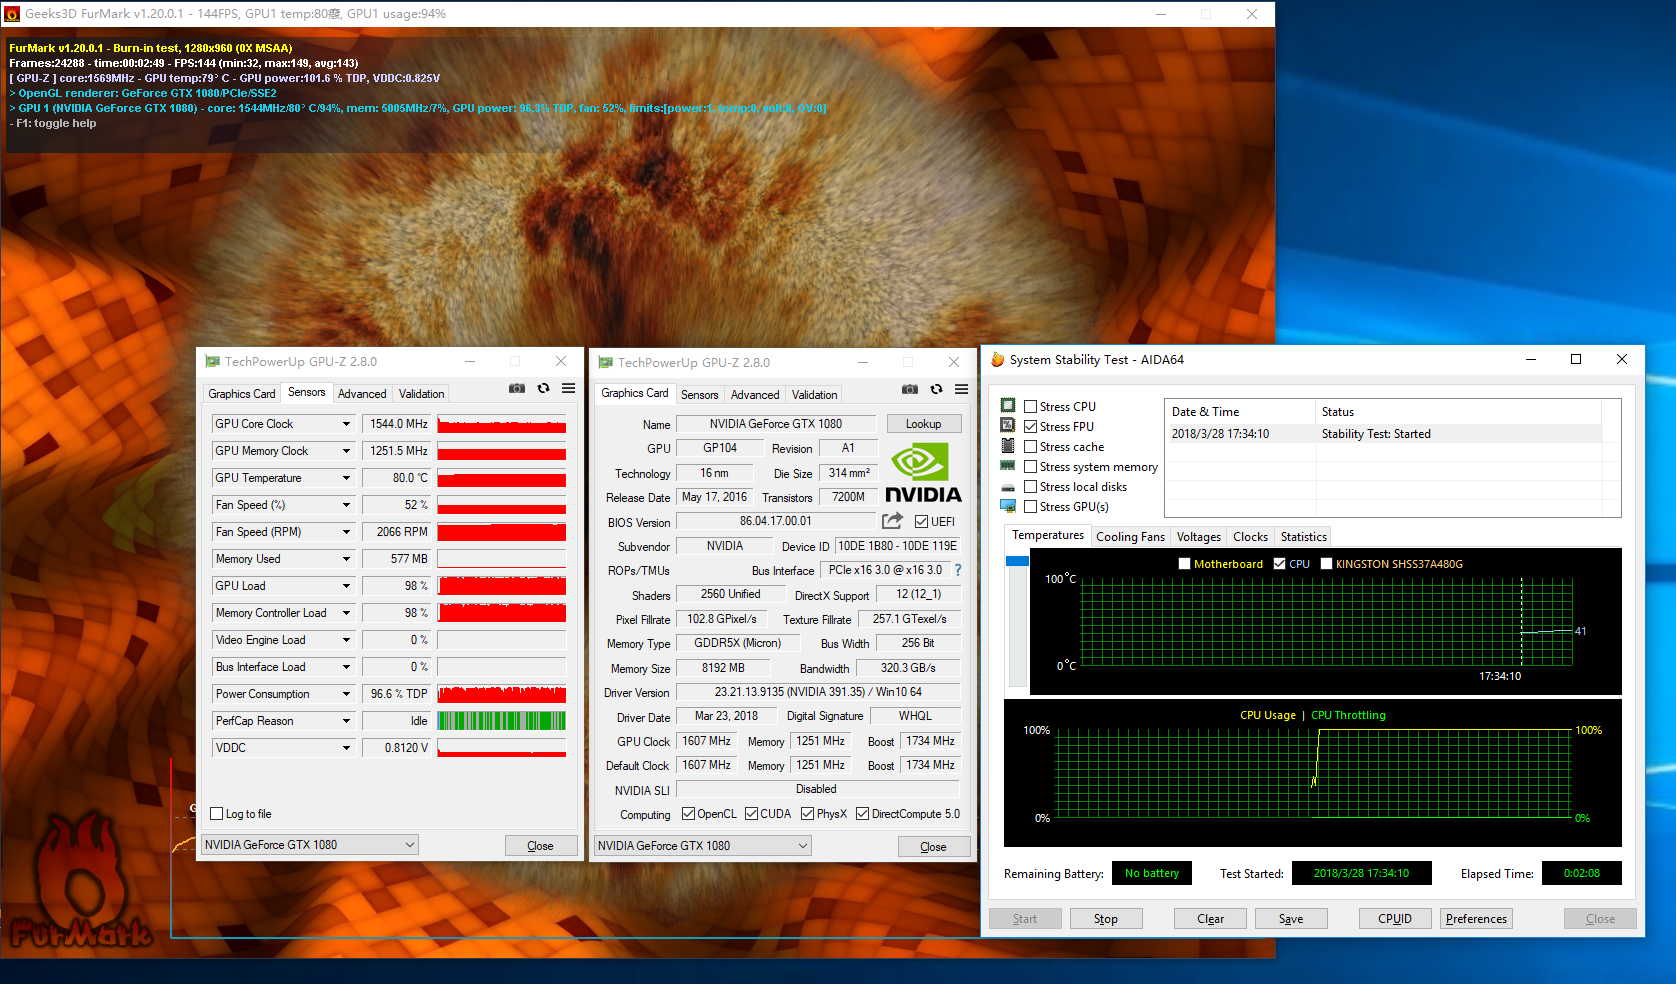1676x984 pixels.
Task: Click the blue vertical slider beside temperature graph
Action: pos(1017,562)
